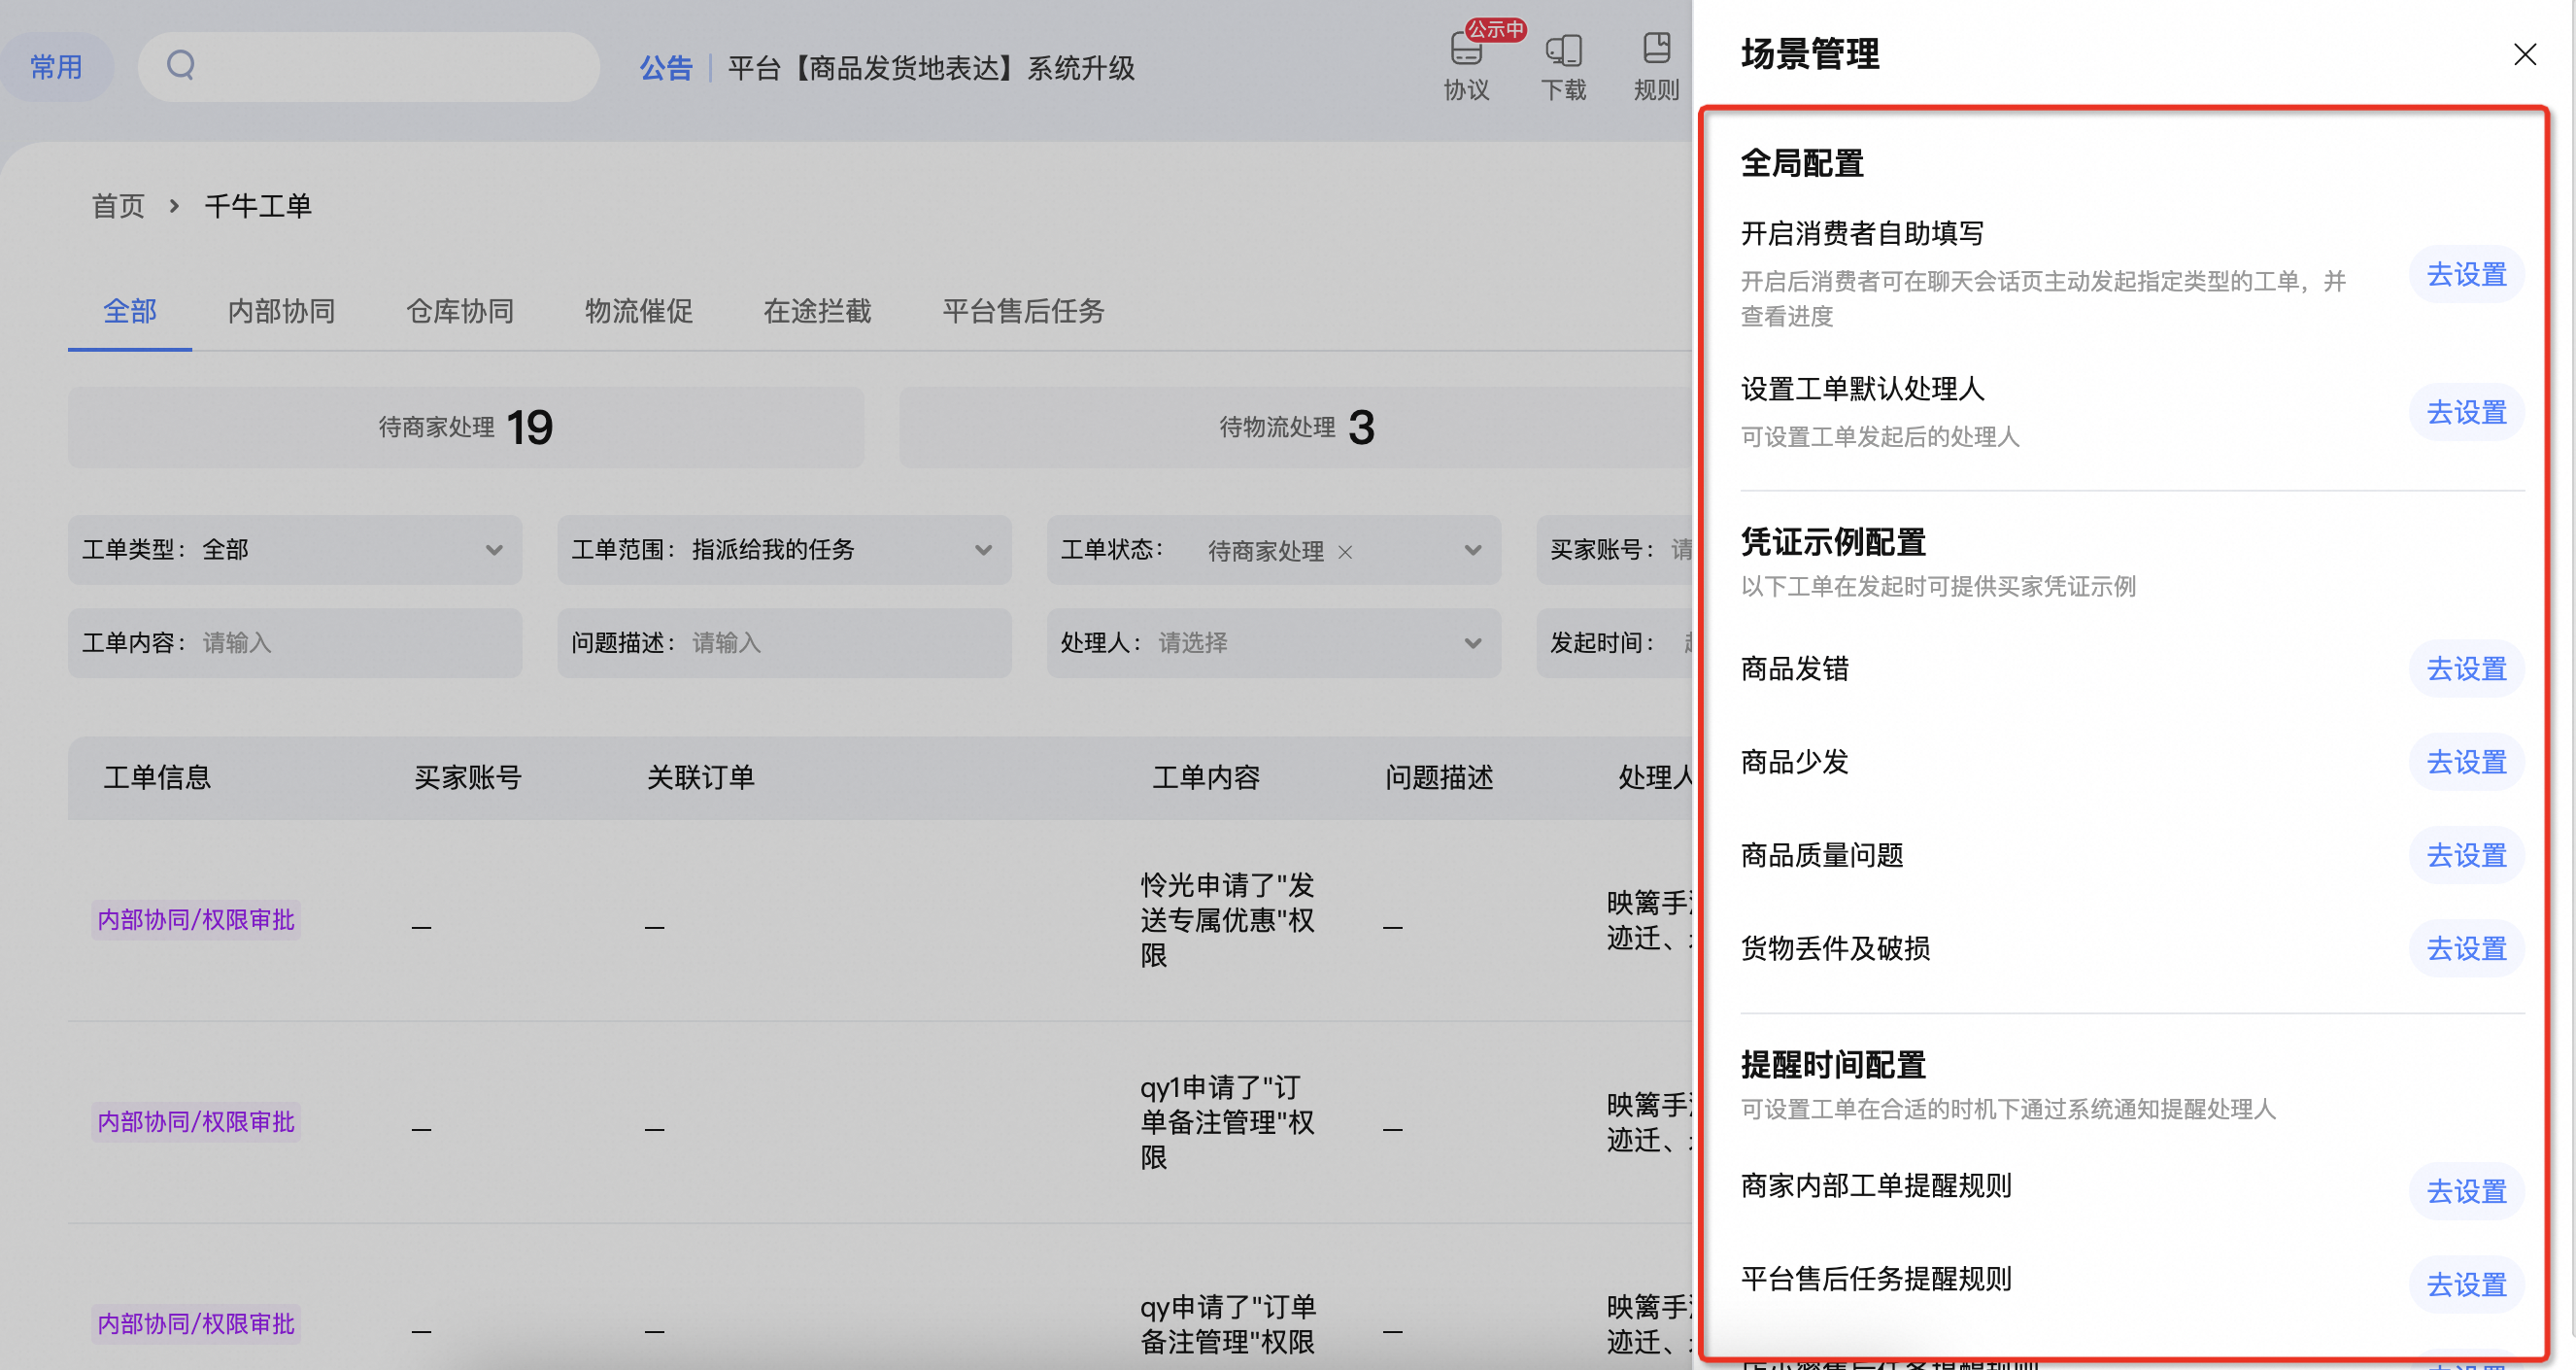Select the 待商家处理 19 card
Viewport: 2576px width, 1370px height.
pos(466,428)
